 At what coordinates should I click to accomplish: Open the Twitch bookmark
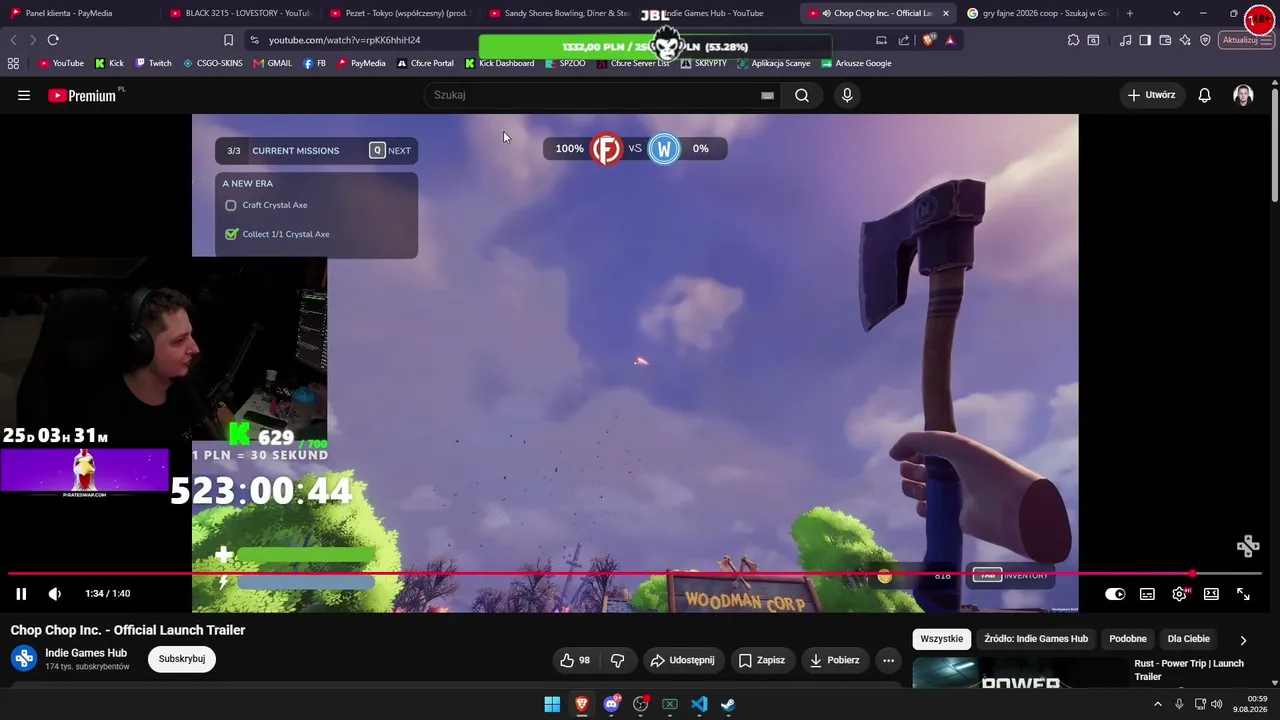153,63
